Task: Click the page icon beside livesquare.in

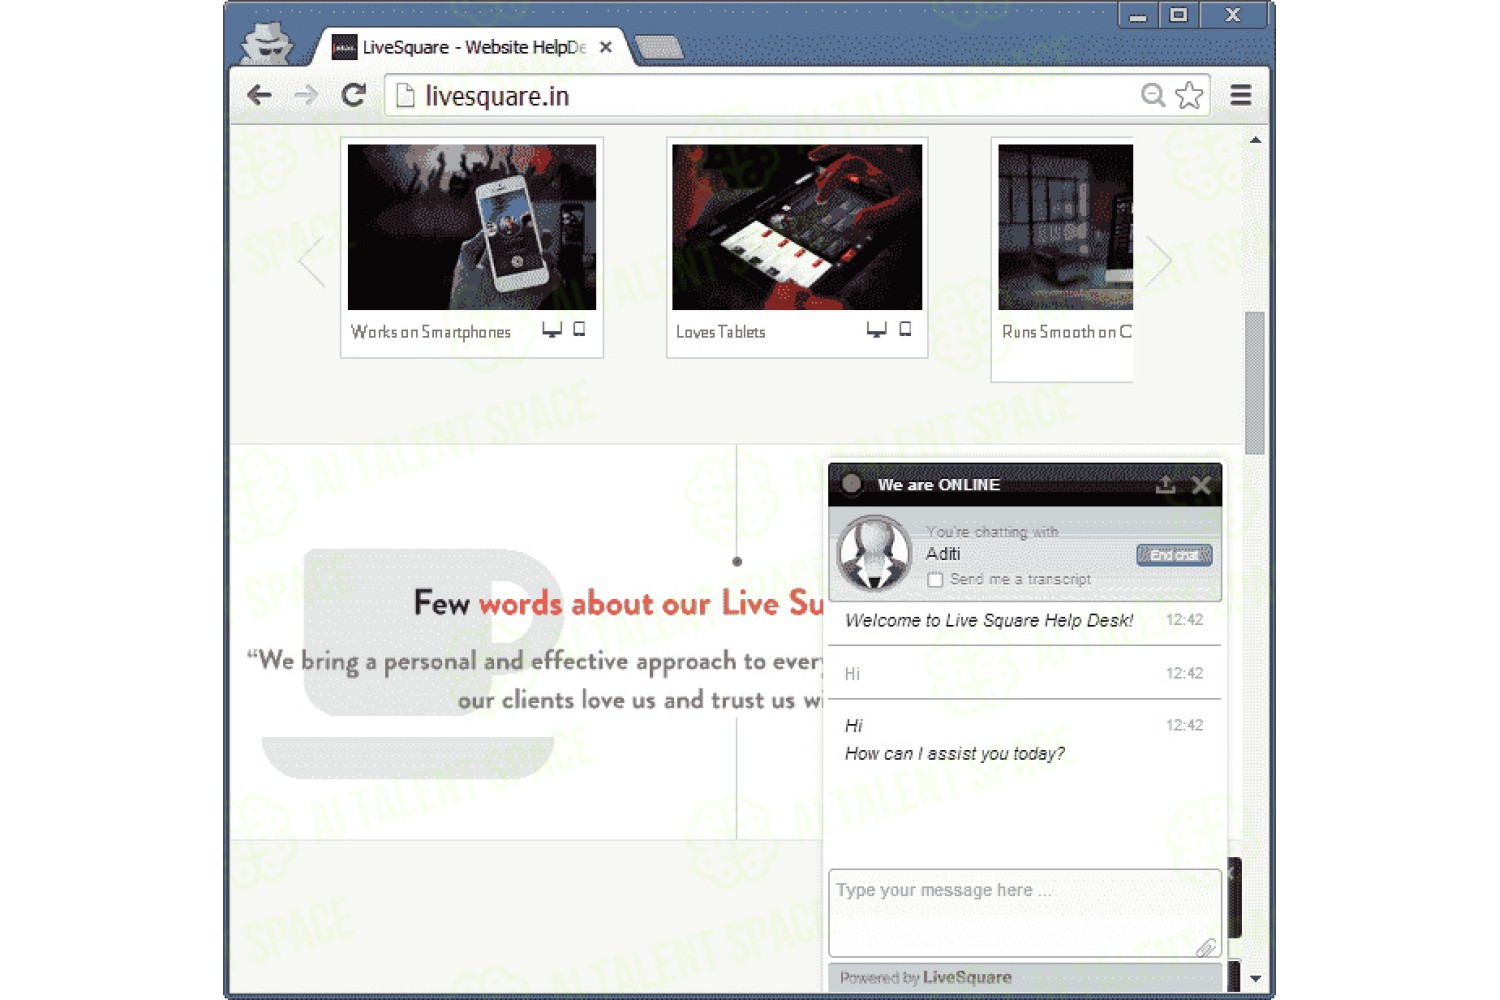Action: coord(405,95)
